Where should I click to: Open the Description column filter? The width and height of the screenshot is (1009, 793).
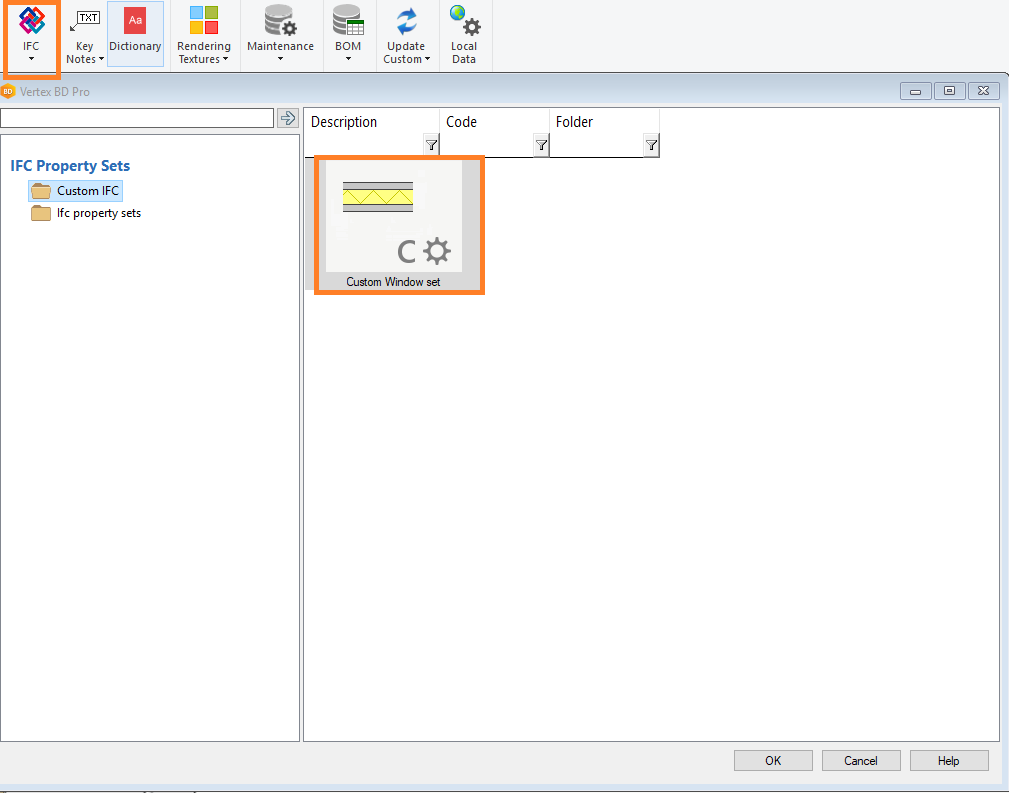click(431, 146)
